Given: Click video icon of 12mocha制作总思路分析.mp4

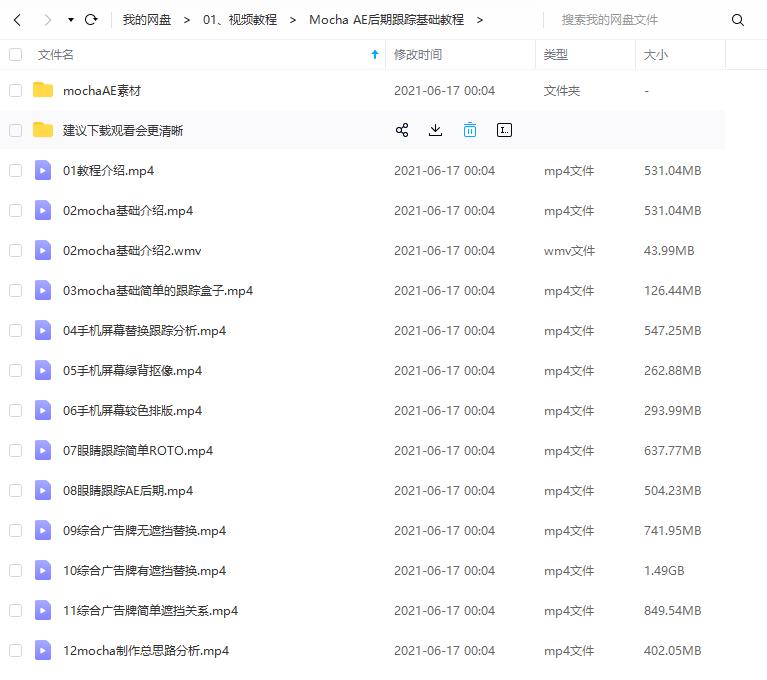Looking at the screenshot, I should (x=43, y=650).
